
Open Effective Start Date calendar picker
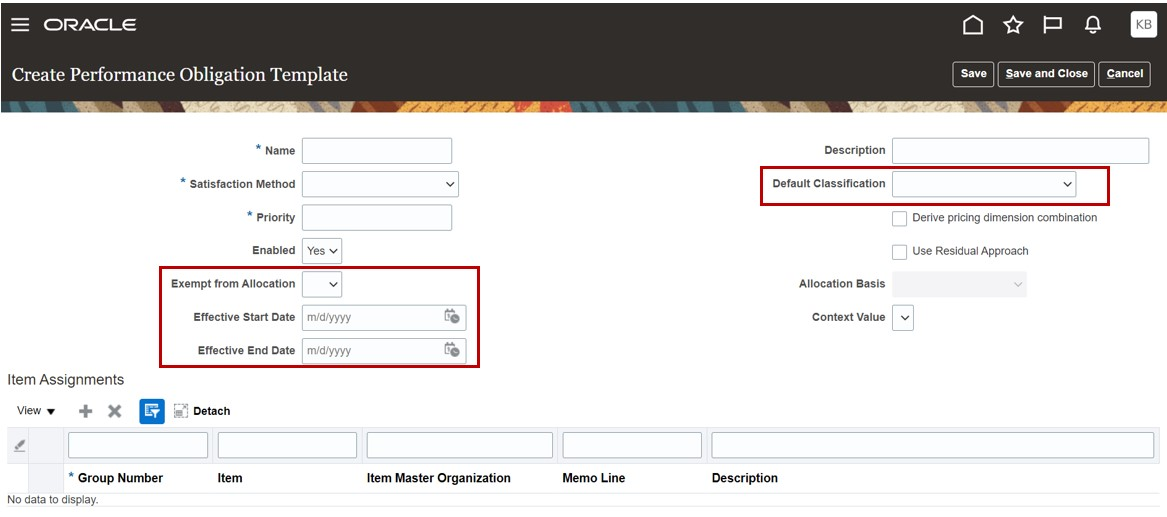click(452, 316)
